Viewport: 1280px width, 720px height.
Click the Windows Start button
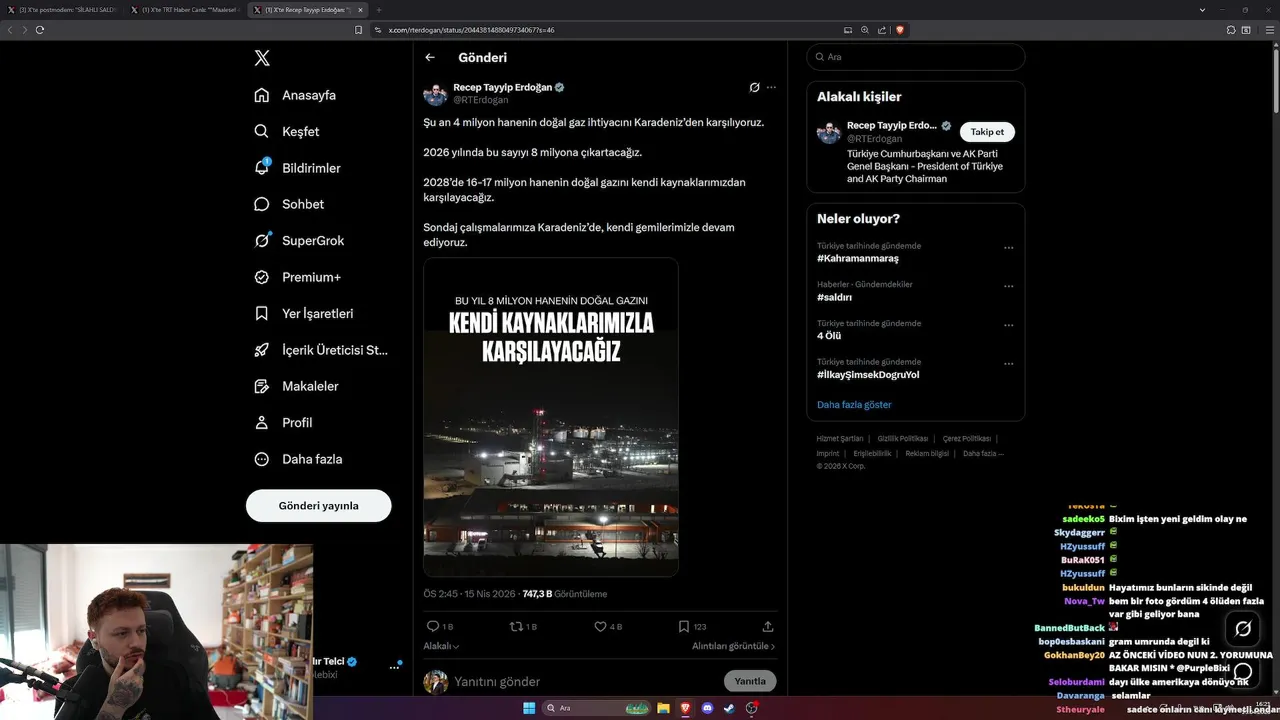click(529, 708)
